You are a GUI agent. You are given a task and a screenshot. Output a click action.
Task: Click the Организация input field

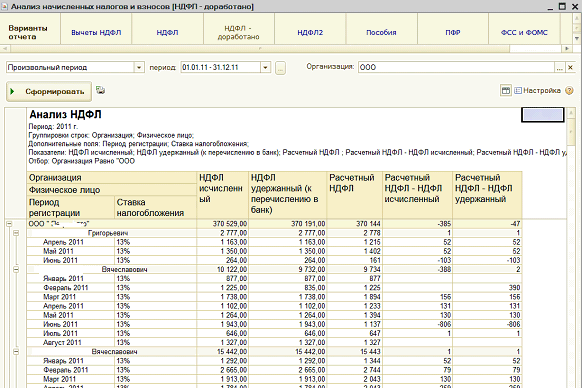coord(456,67)
